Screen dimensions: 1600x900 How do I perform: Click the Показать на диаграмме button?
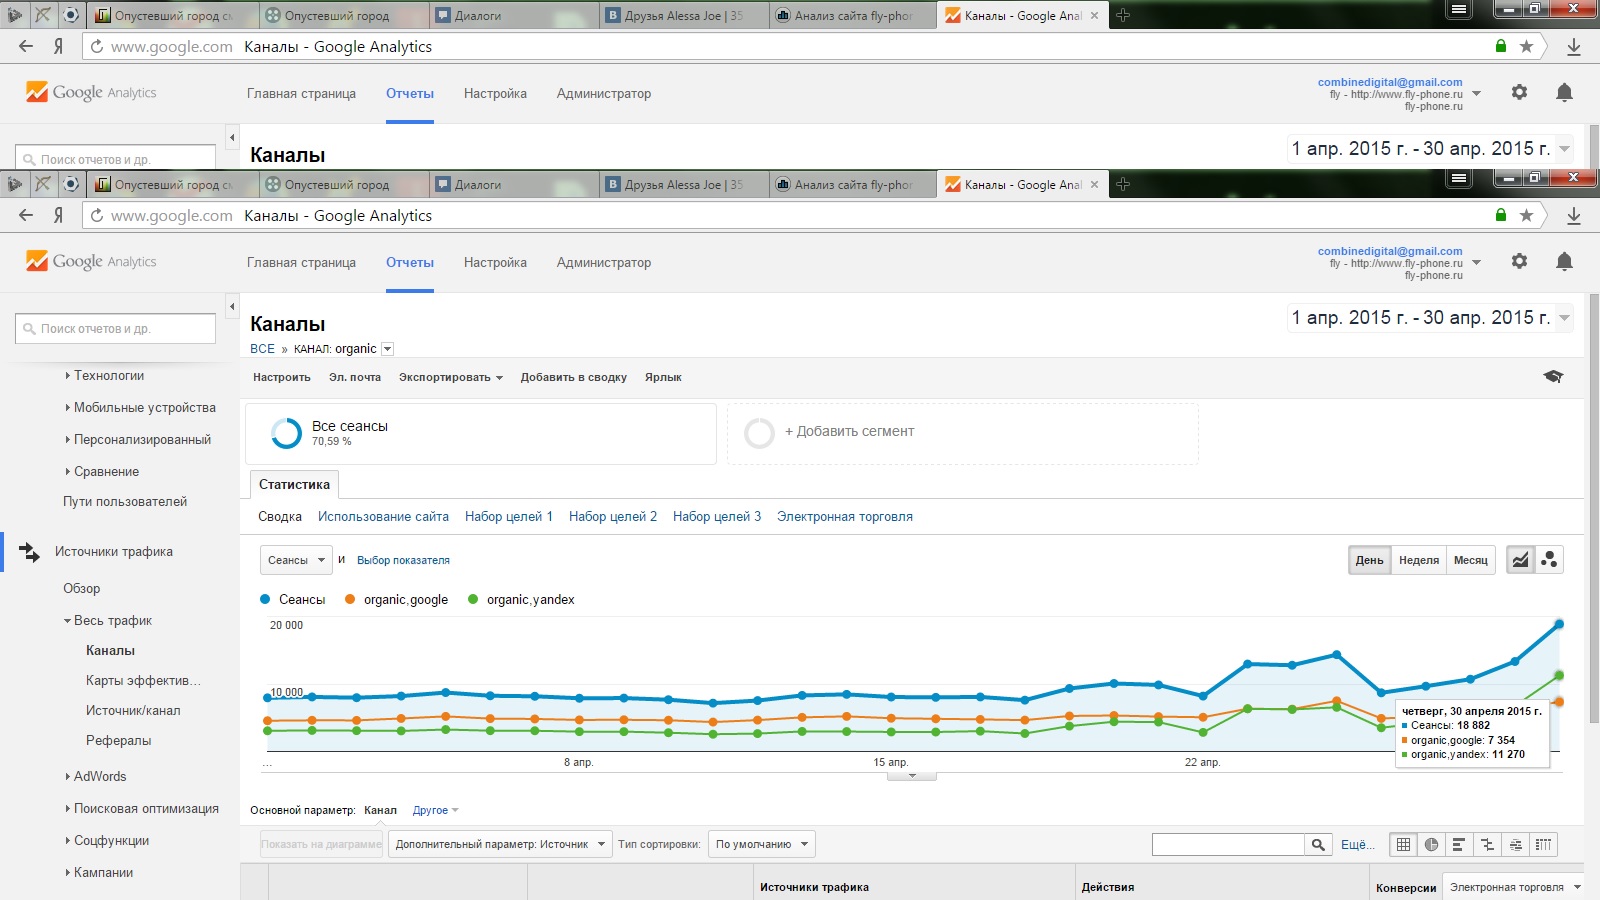coord(322,844)
